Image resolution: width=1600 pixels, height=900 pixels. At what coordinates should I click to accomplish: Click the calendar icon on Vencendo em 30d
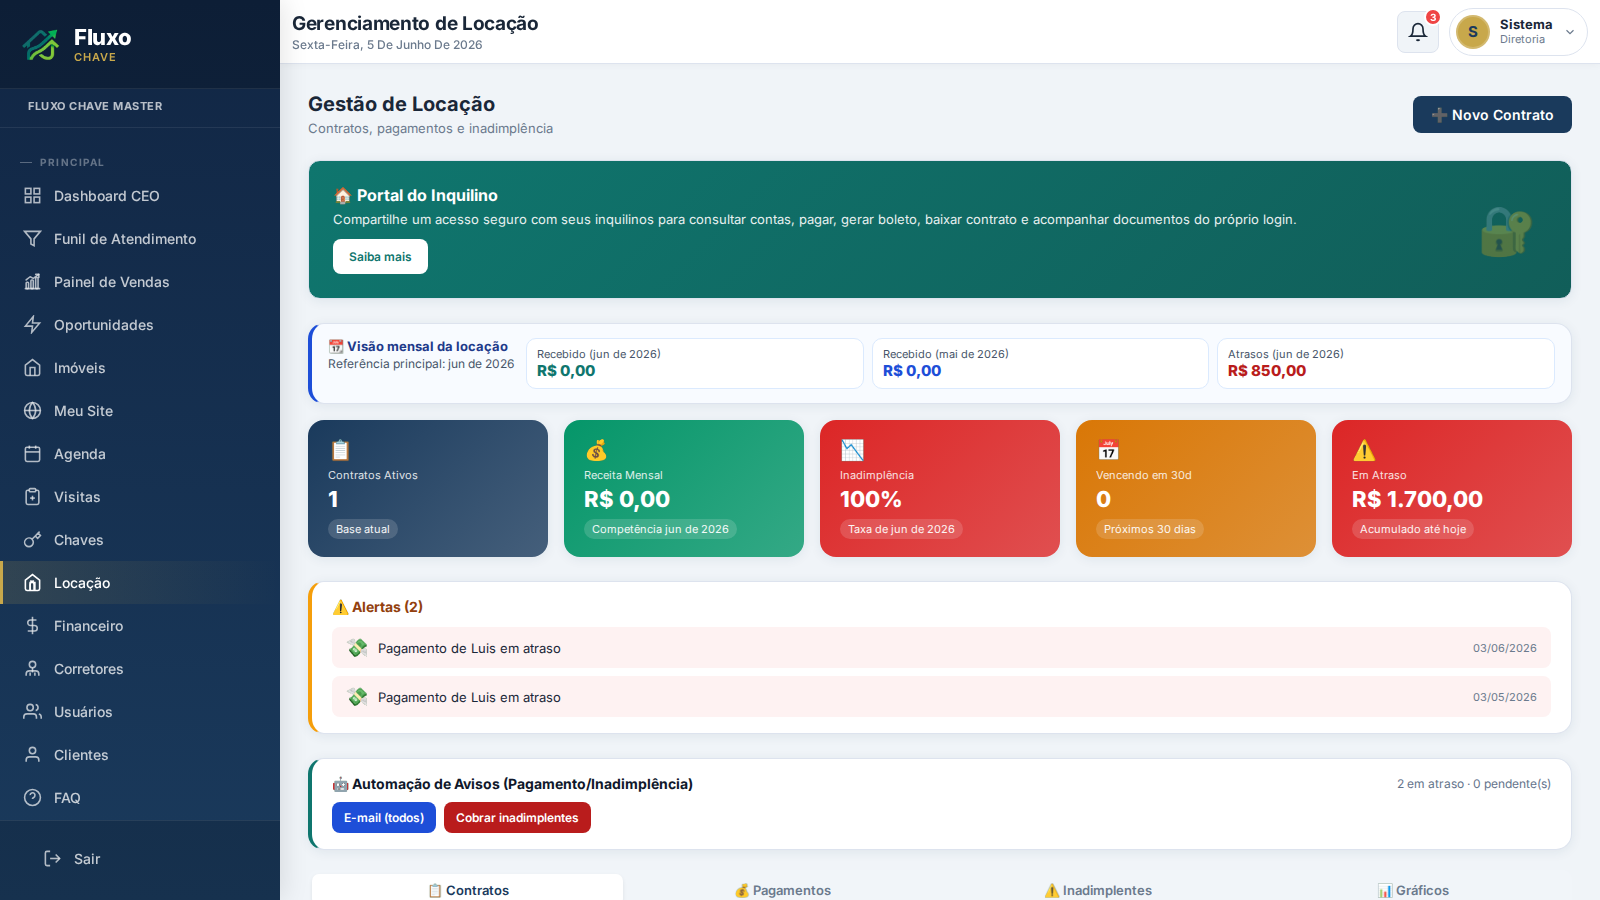point(1108,450)
